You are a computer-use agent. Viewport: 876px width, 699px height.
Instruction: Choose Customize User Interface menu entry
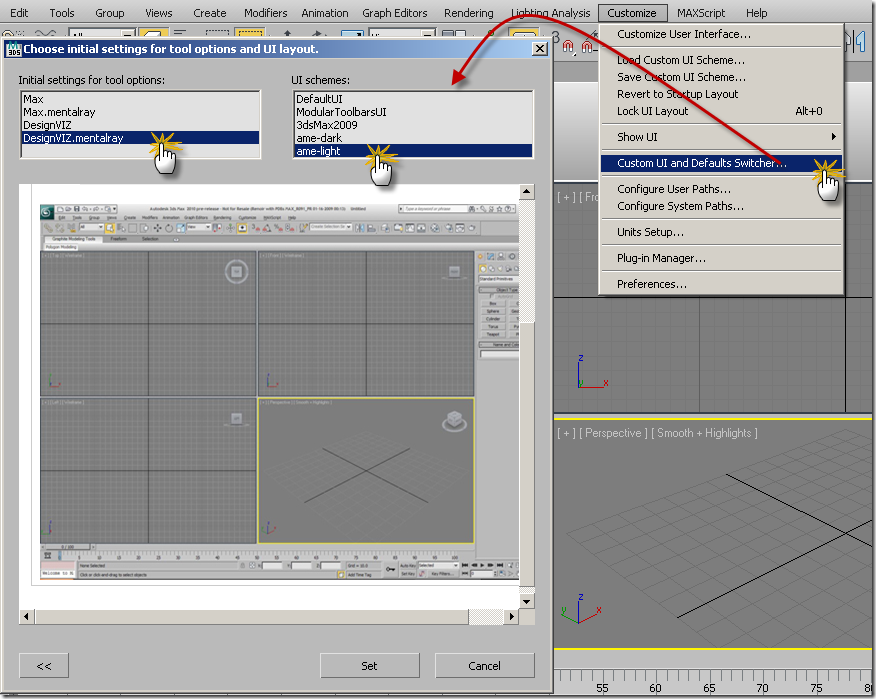(x=721, y=34)
